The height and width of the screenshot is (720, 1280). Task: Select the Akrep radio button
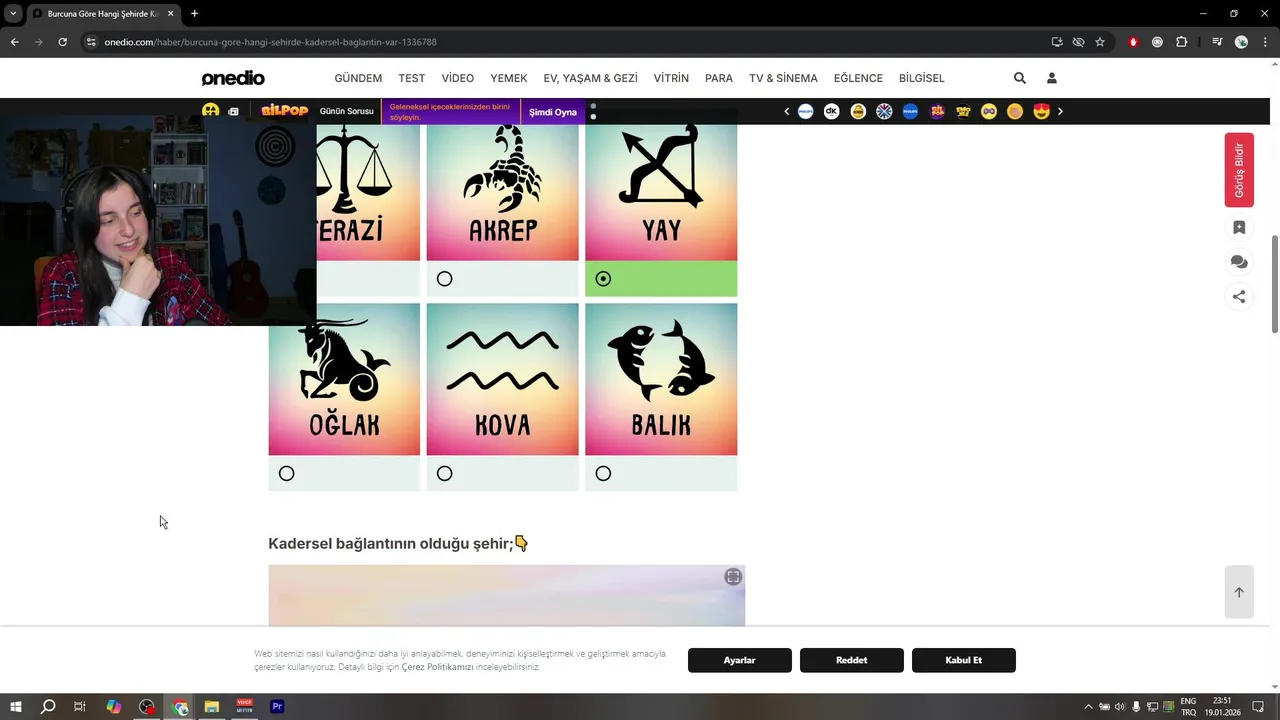click(445, 279)
